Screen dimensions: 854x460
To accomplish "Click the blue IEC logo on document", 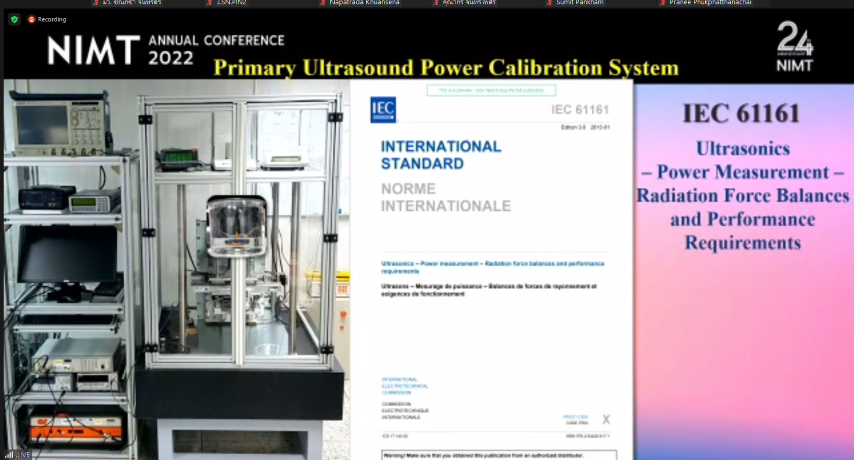I will click(x=383, y=109).
